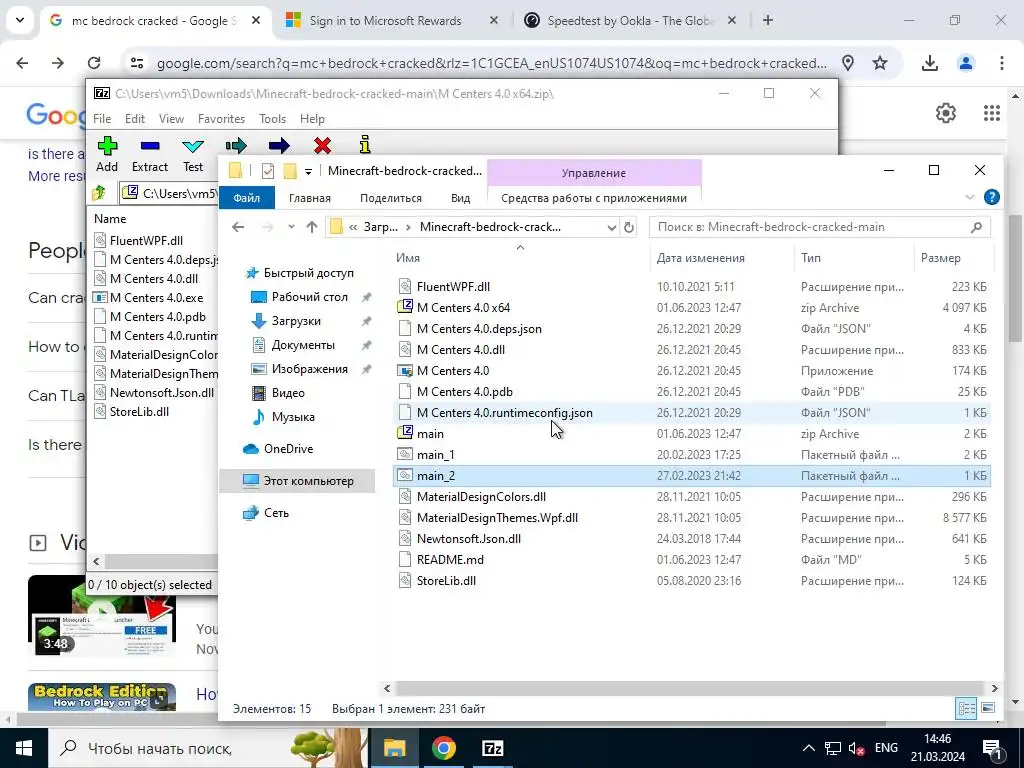Open Google settings gear icon
1024x768 pixels.
946,113
